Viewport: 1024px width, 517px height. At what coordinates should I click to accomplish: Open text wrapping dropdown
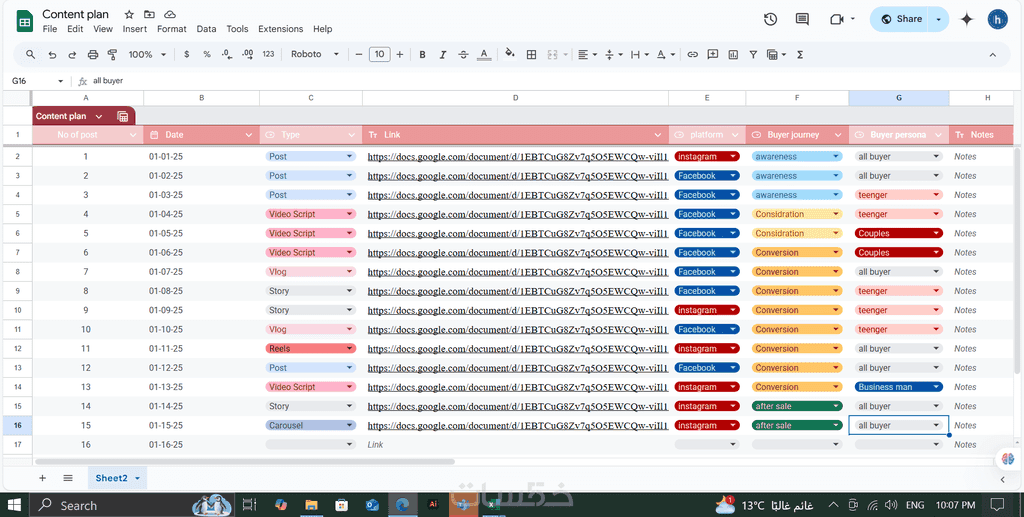coord(639,55)
